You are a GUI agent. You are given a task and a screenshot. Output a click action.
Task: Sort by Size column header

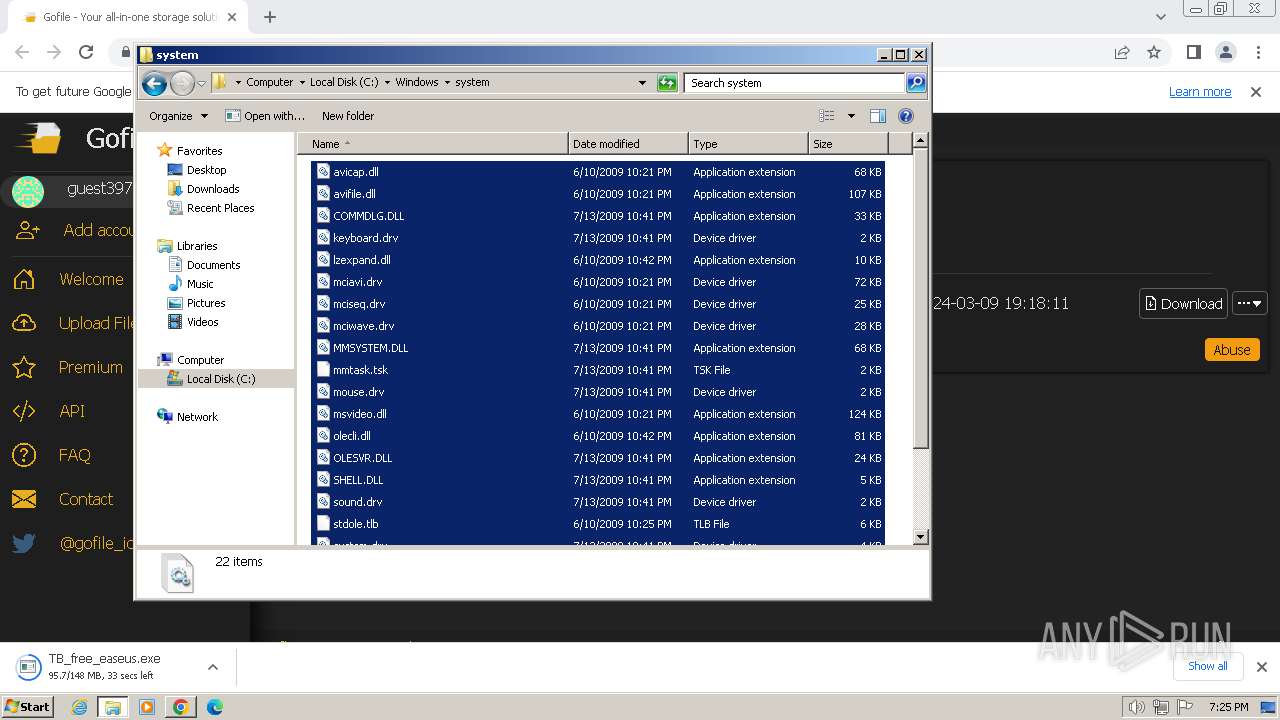tap(848, 144)
